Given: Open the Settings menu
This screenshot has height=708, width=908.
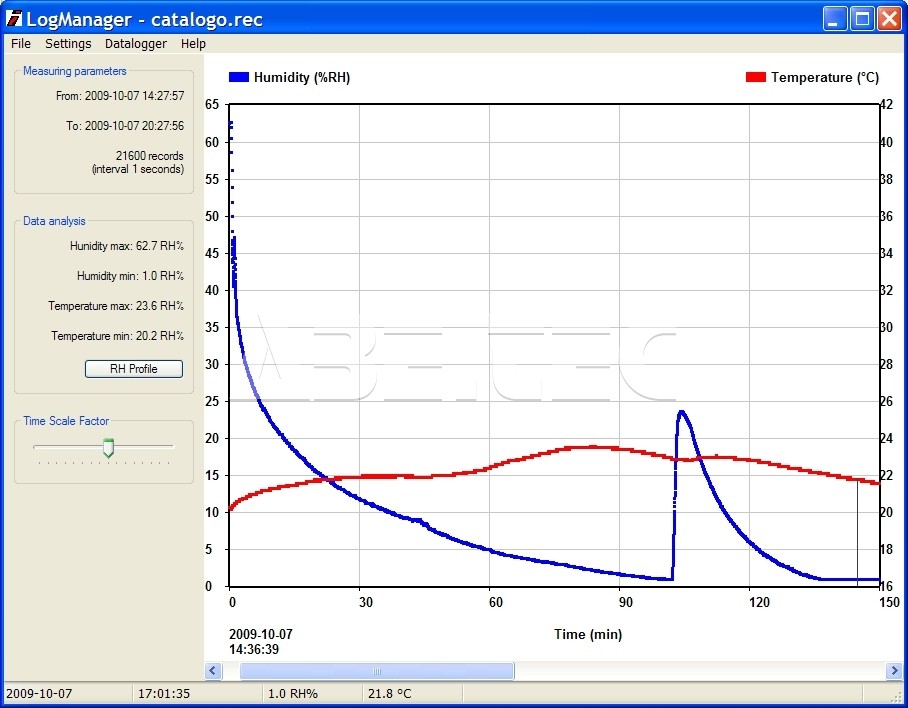Looking at the screenshot, I should (68, 43).
